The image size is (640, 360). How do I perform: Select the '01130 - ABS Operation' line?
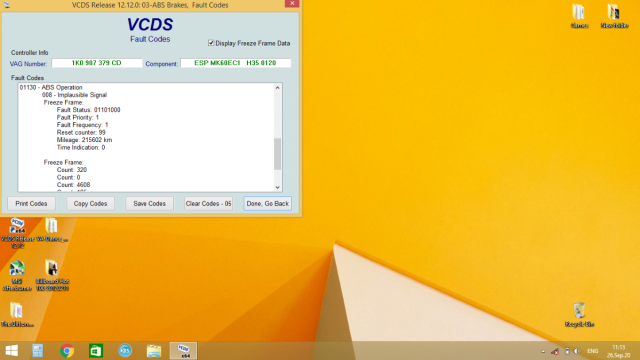click(51, 87)
